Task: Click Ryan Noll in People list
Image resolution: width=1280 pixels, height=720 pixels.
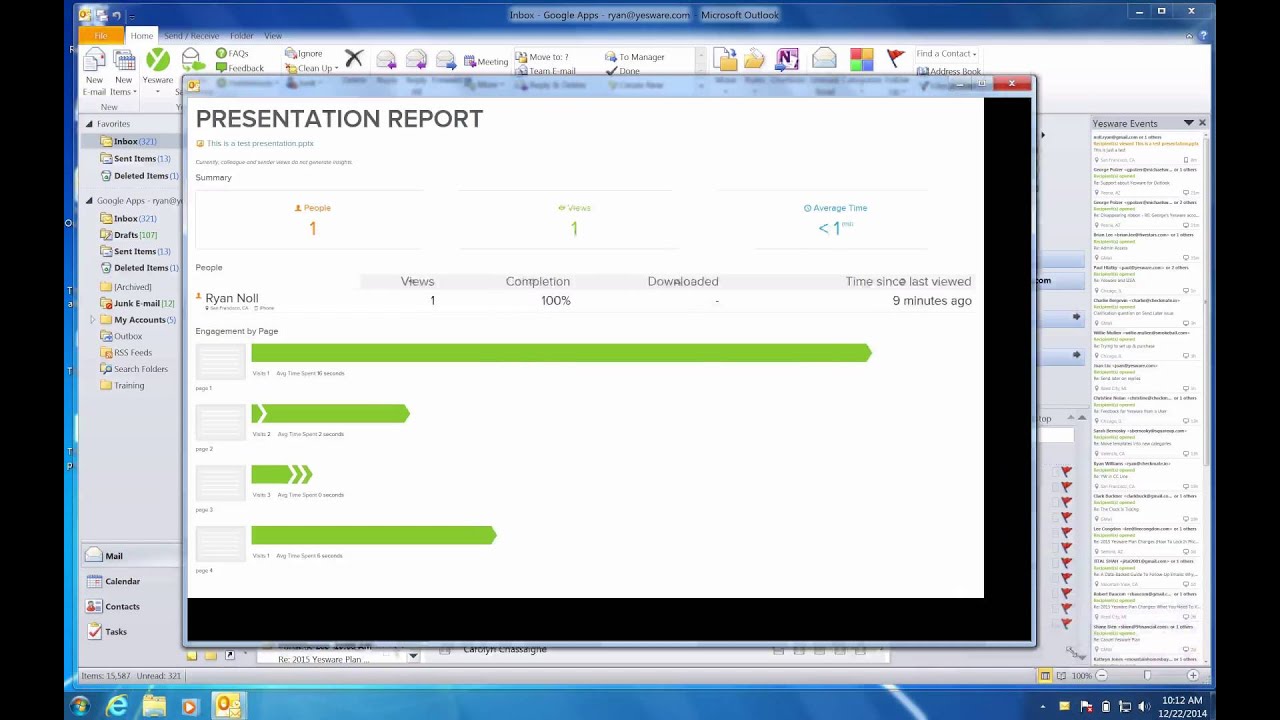Action: (231, 298)
